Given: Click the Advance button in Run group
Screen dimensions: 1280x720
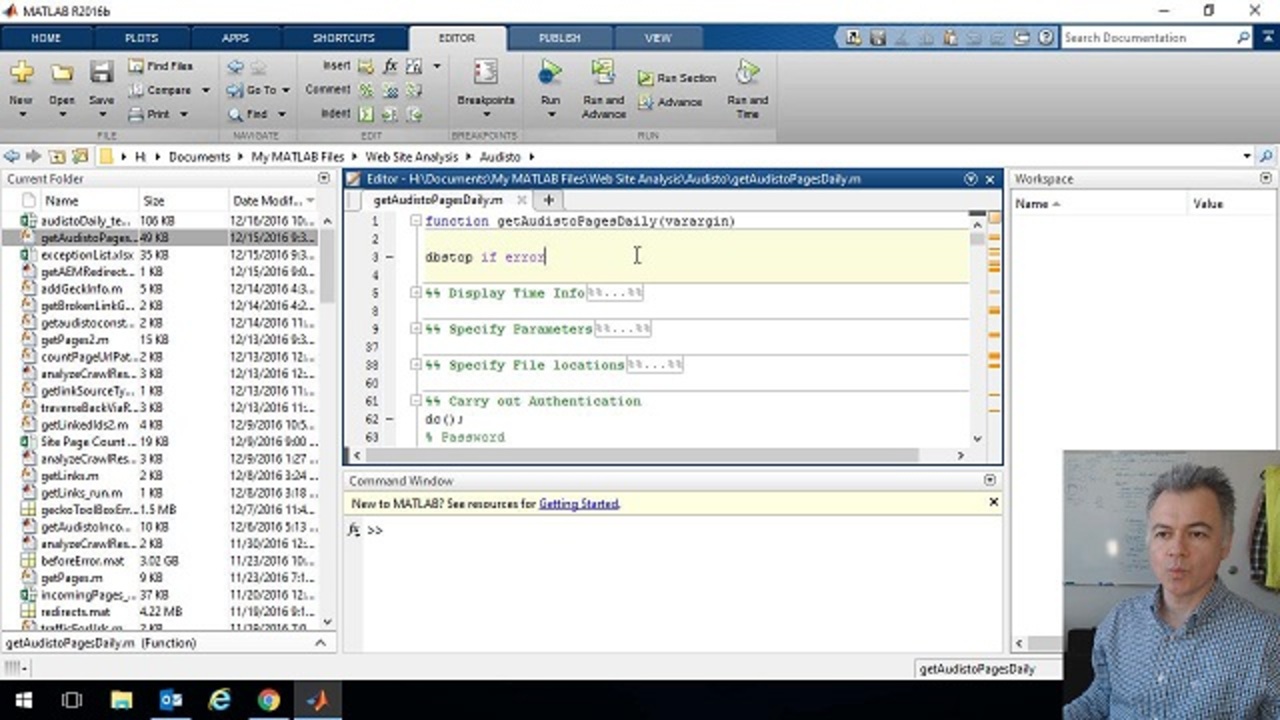Looking at the screenshot, I should pos(670,102).
